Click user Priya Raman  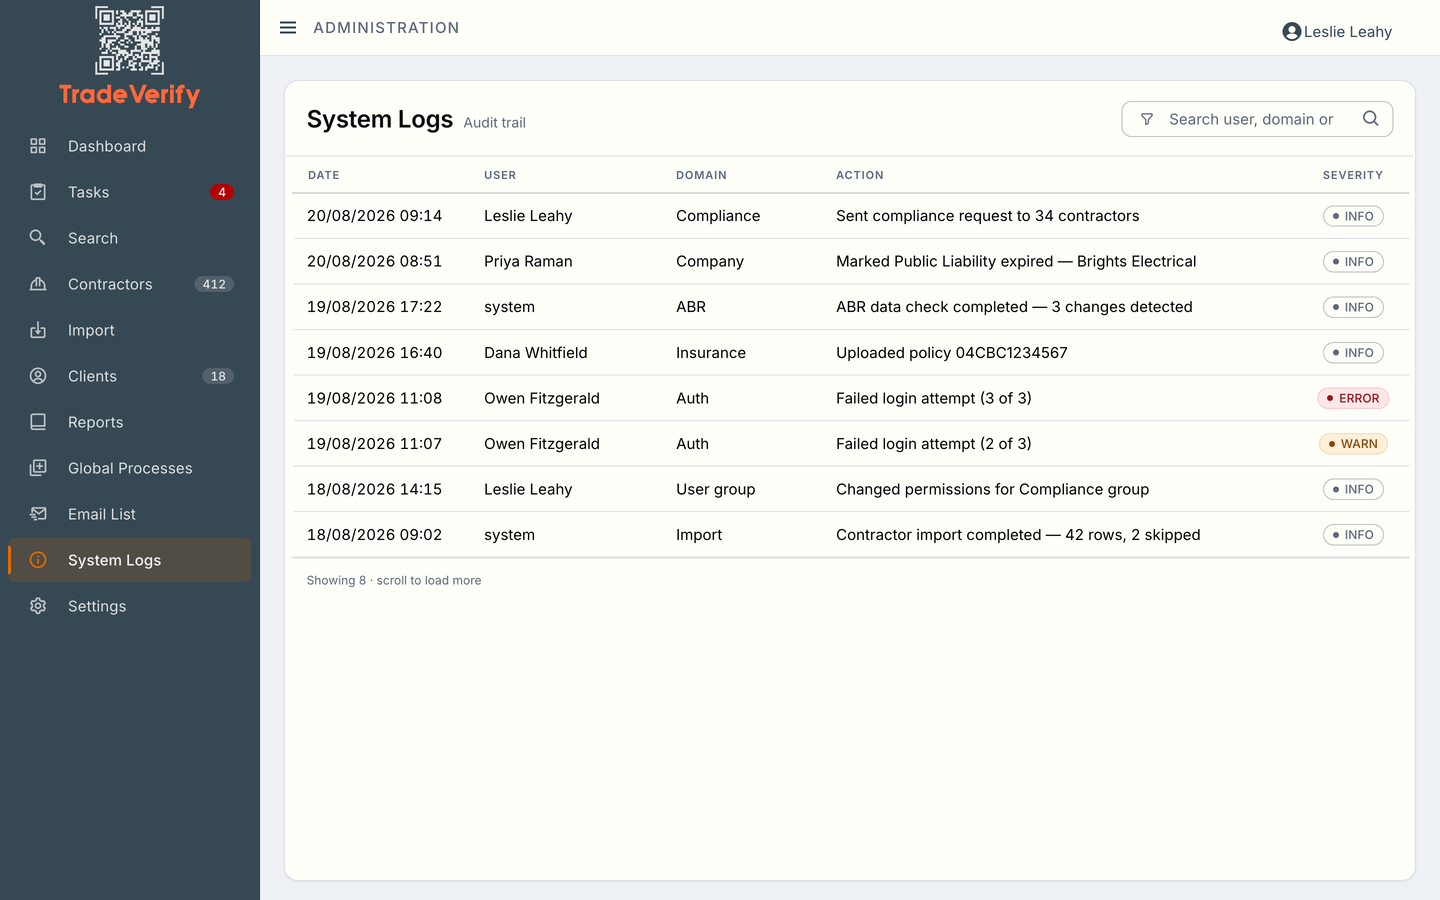point(528,261)
